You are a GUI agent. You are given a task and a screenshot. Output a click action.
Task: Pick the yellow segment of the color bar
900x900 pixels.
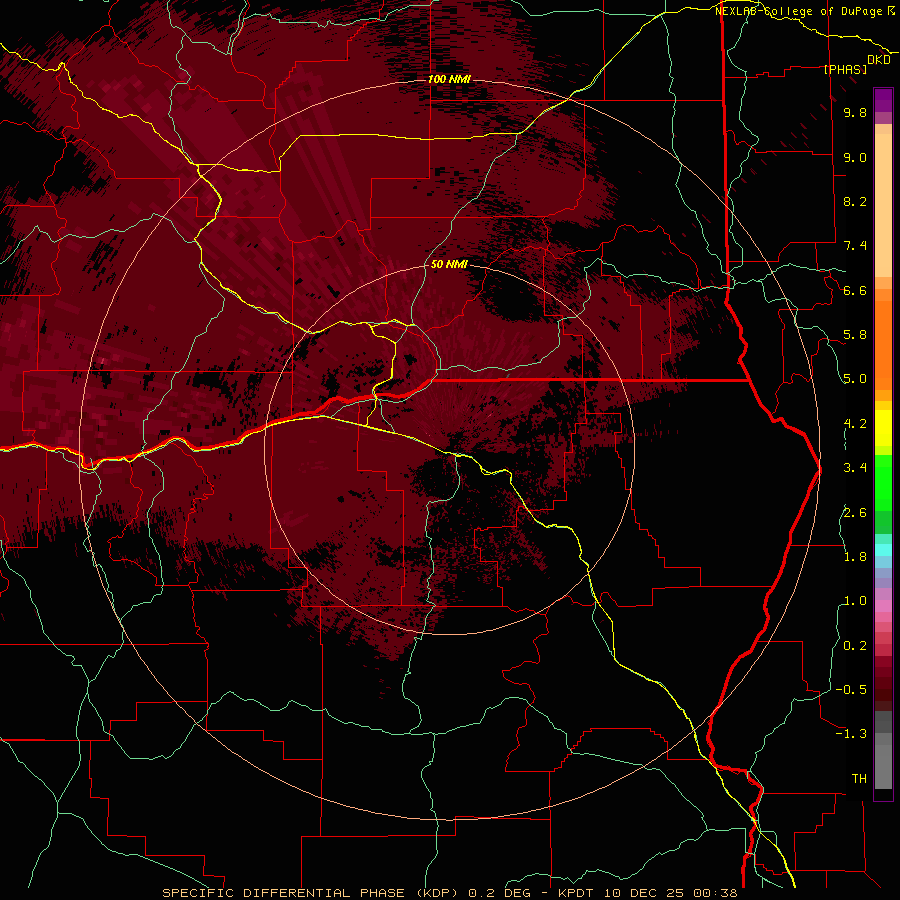point(883,428)
